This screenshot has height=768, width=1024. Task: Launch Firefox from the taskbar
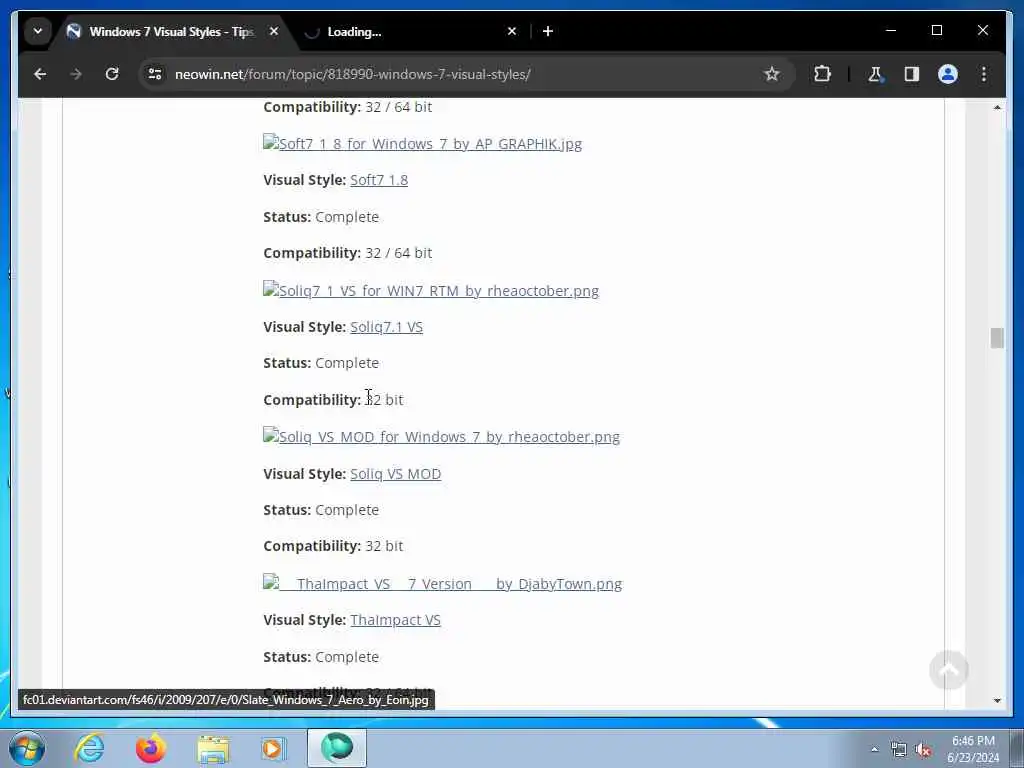coord(150,748)
